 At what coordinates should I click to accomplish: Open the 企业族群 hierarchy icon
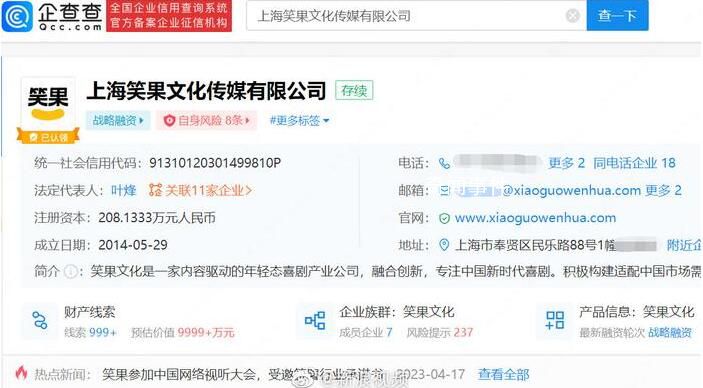pos(315,321)
